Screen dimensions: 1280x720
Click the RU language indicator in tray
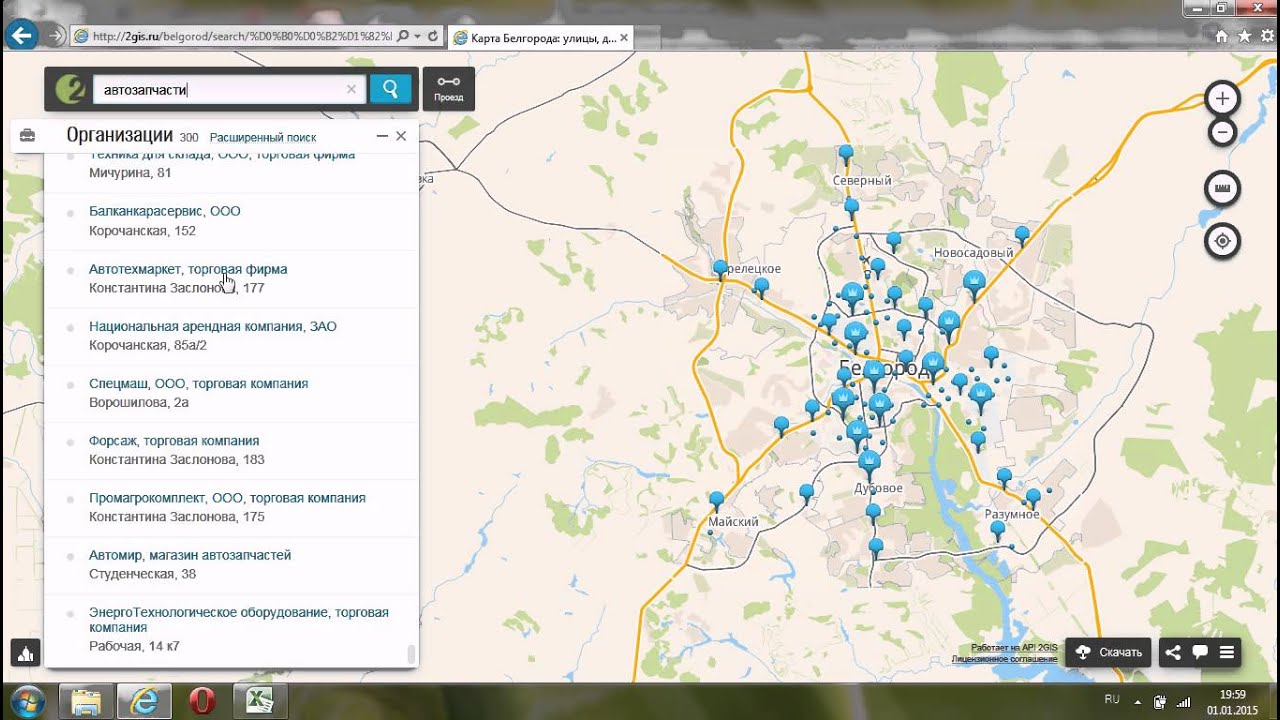(1112, 699)
